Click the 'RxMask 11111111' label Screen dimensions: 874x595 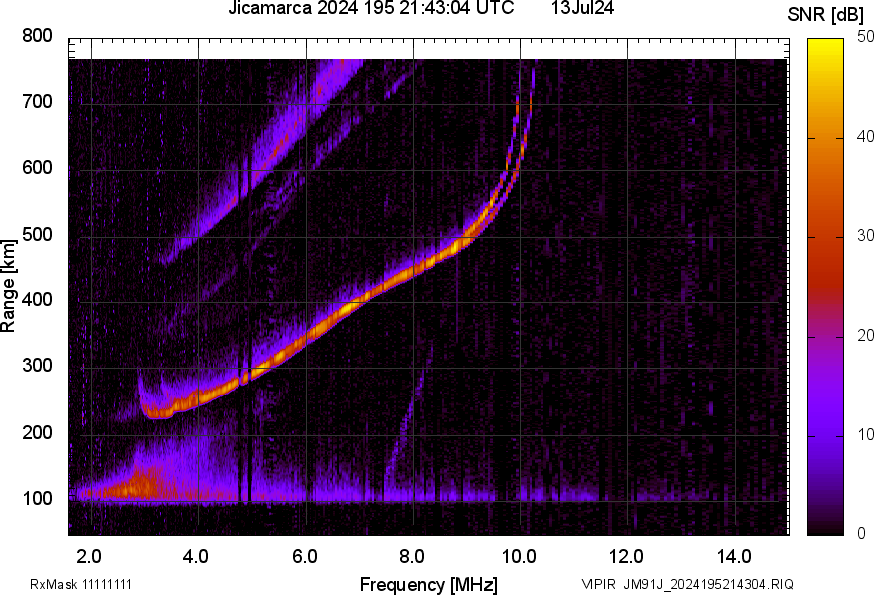(x=81, y=584)
